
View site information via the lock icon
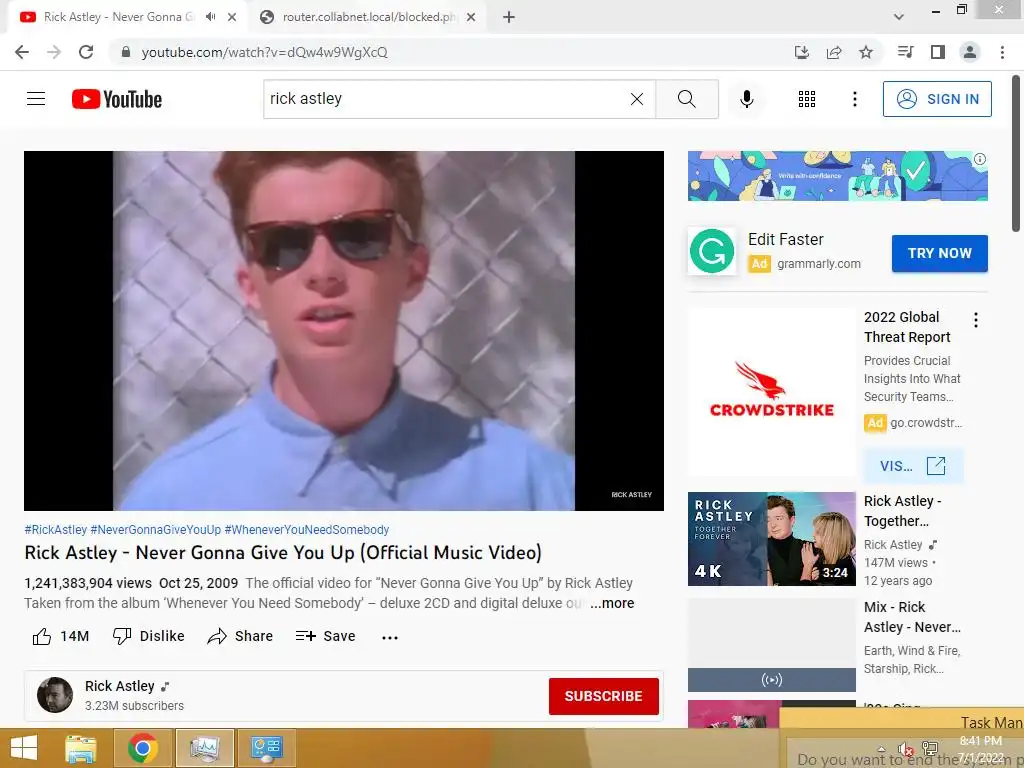point(126,52)
